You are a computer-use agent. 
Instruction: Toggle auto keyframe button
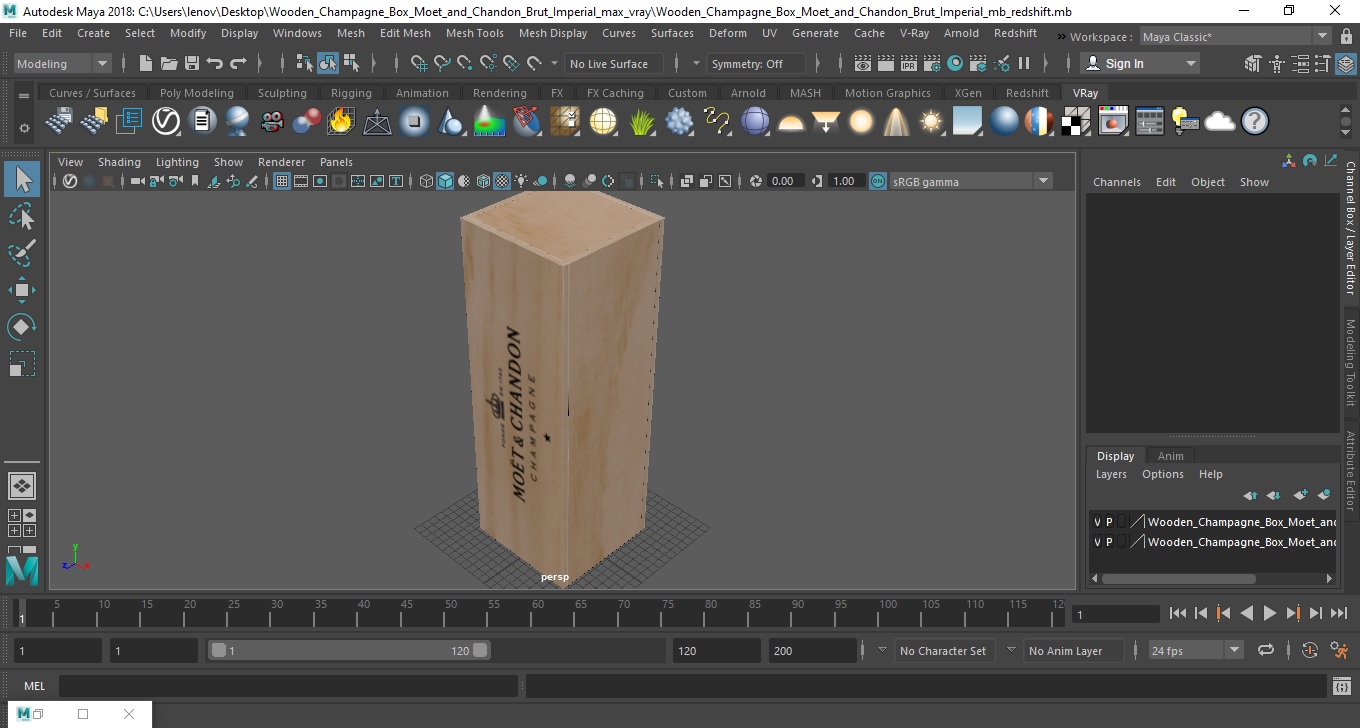click(1310, 650)
